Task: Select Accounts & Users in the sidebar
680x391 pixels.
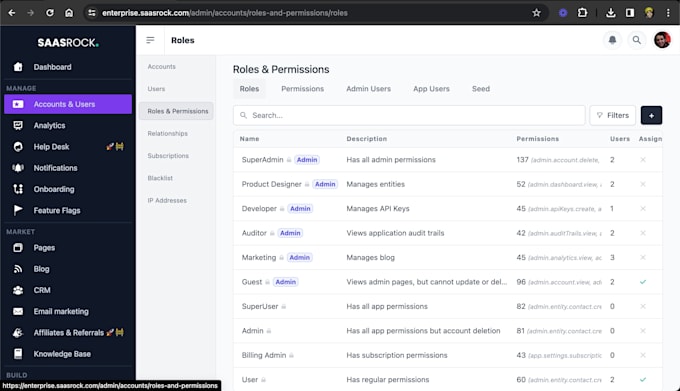Action: 68,104
